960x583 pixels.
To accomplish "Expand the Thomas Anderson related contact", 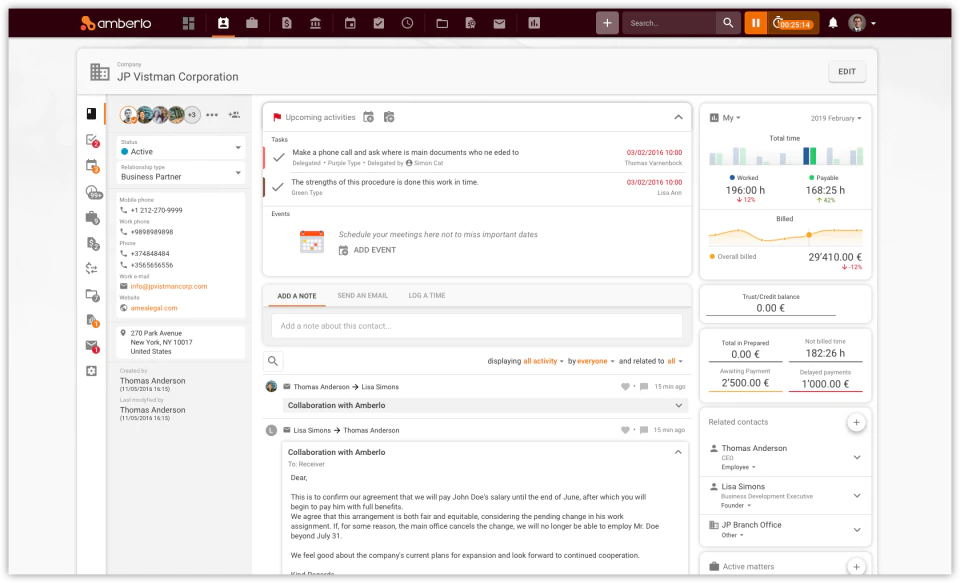I will click(857, 457).
